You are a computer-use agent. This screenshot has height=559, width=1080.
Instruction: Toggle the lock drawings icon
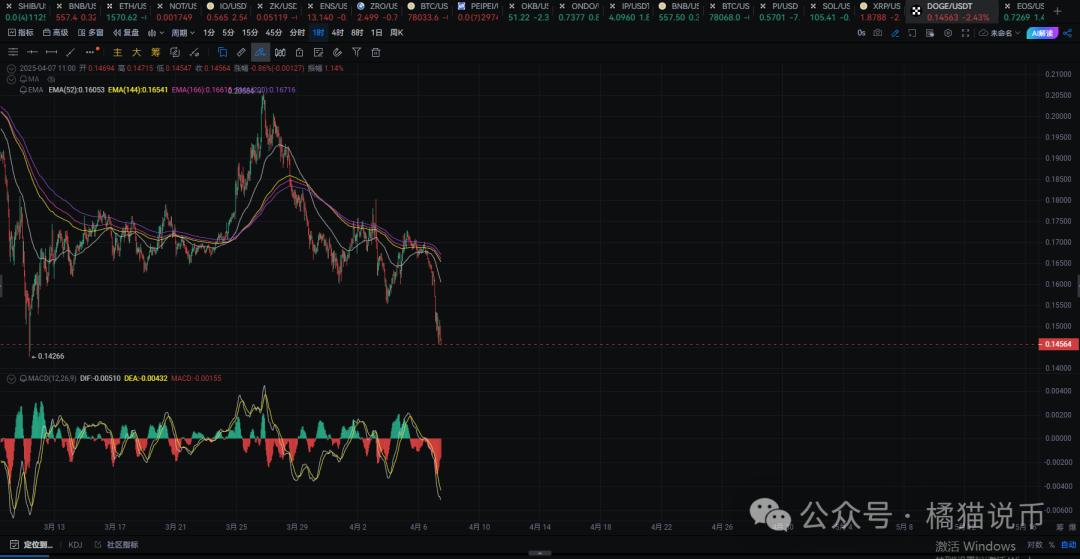299,52
